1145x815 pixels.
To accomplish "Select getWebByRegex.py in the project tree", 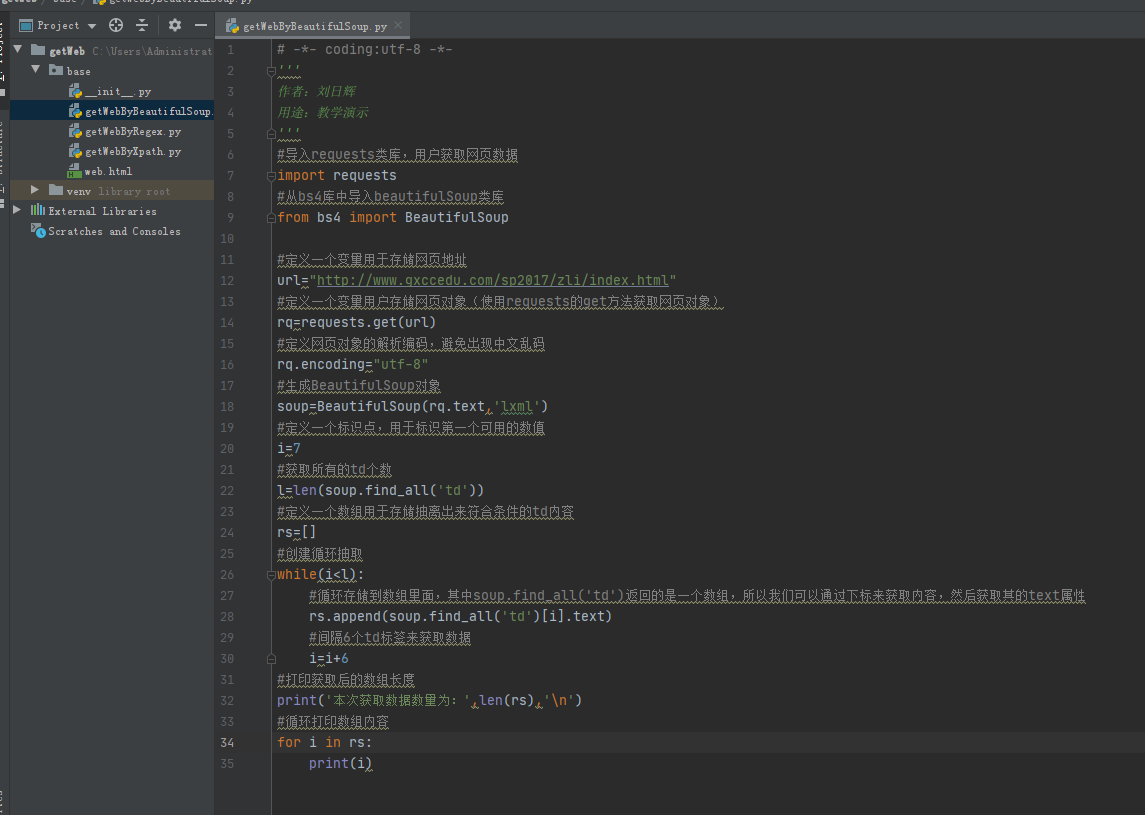I will point(132,131).
